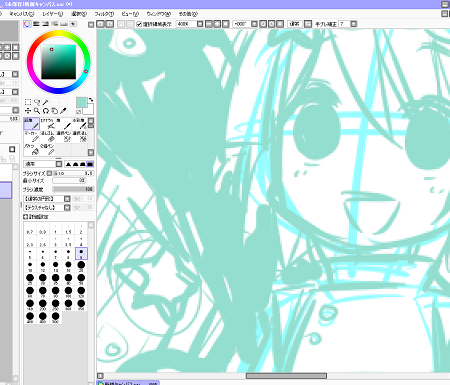Image resolution: width=450 pixels, height=385 pixels.
Task: Open the キャンバス menu
Action: tap(22, 14)
